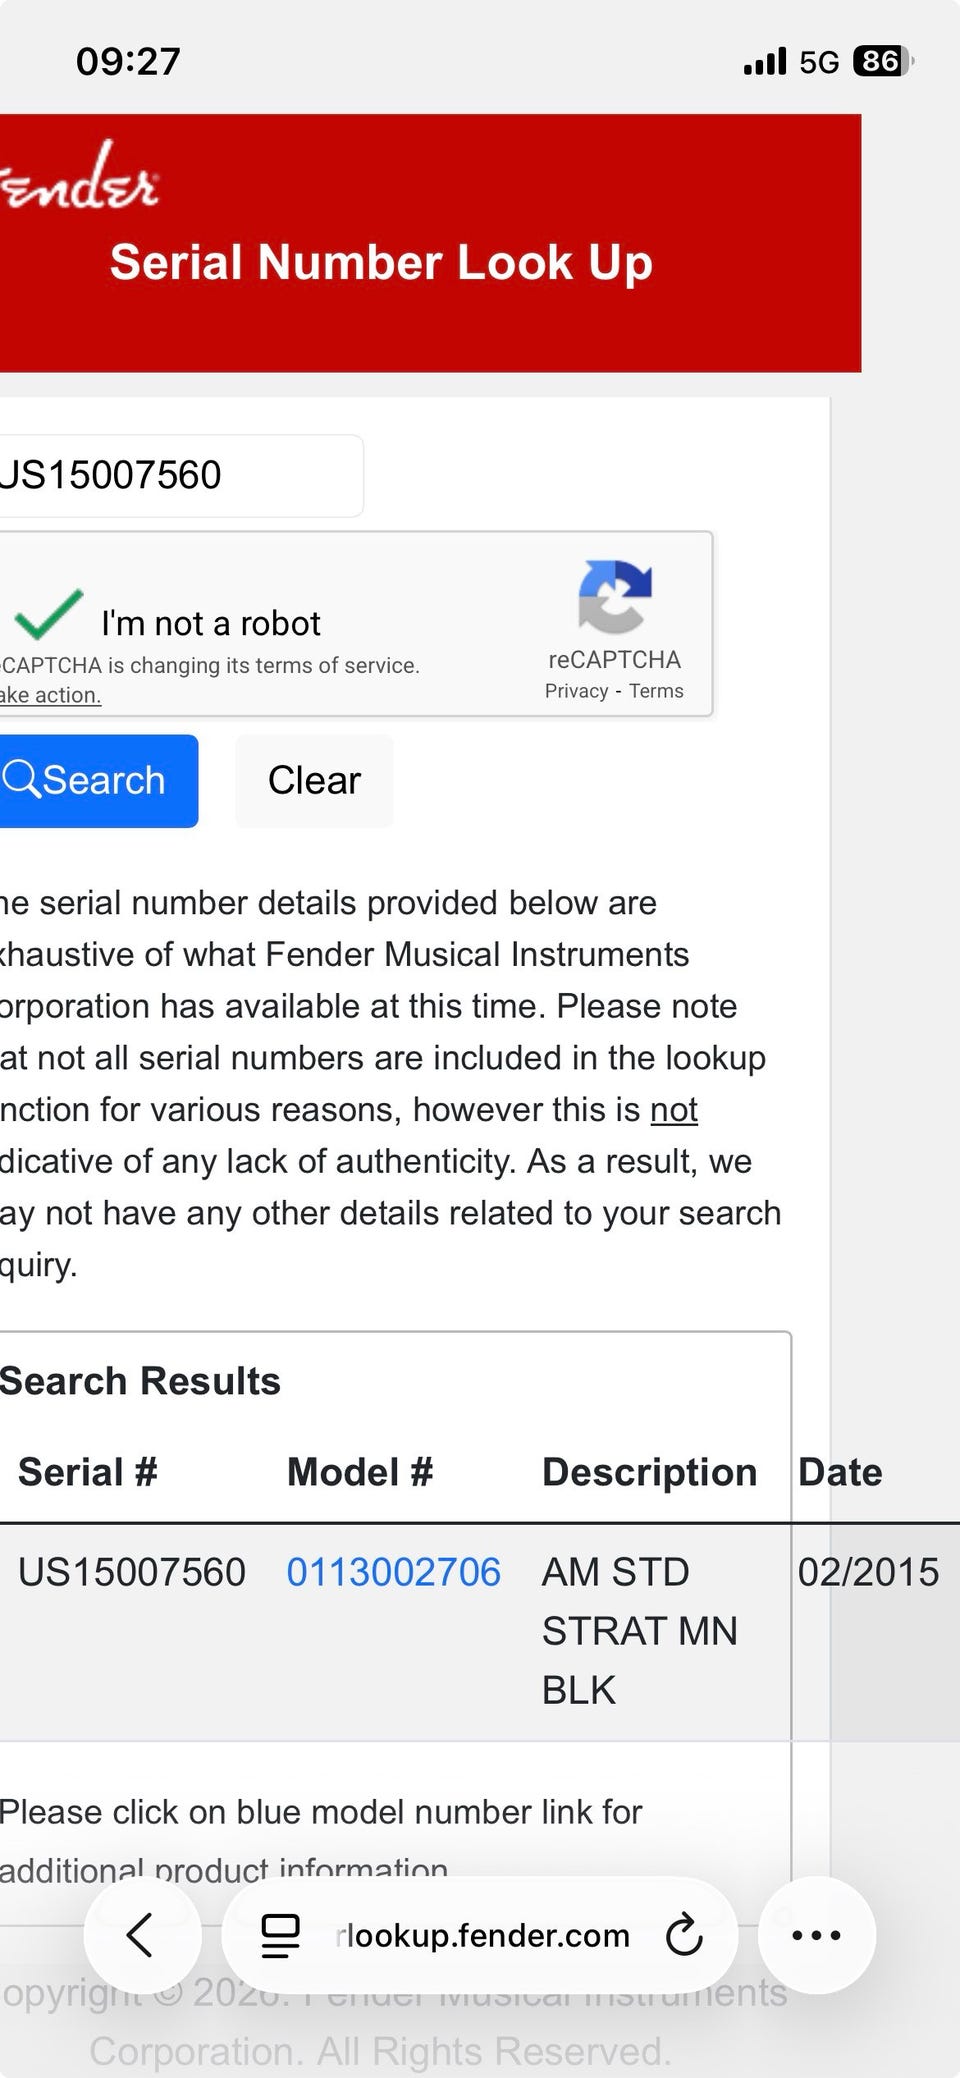Tap the lookup.fender.com address bar

click(x=485, y=1935)
